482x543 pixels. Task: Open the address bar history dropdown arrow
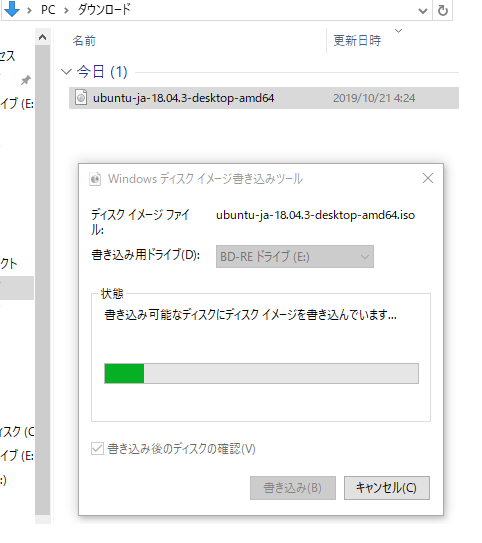point(423,11)
